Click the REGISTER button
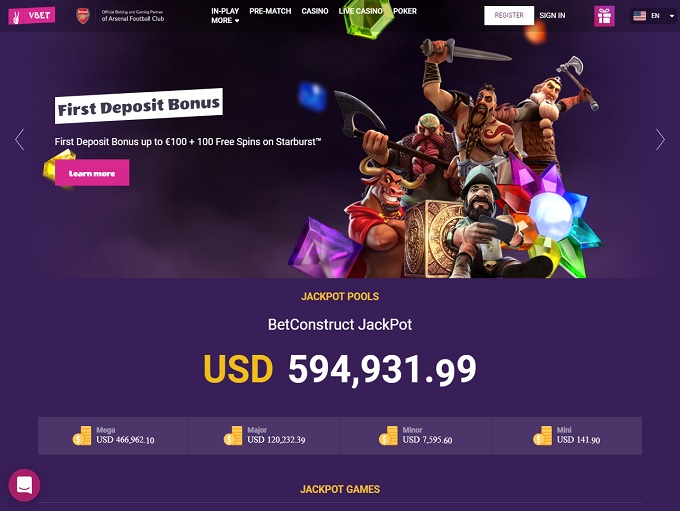The height and width of the screenshot is (511, 680). pyautogui.click(x=509, y=16)
